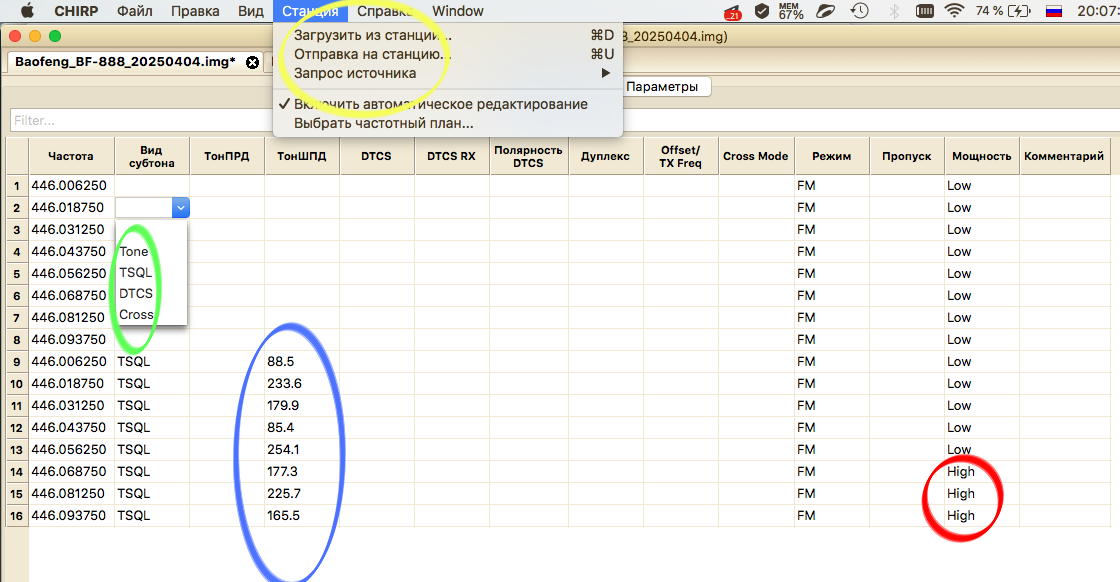The image size is (1120, 582).
Task: Click the 'Пропуск' column header
Action: pos(906,156)
